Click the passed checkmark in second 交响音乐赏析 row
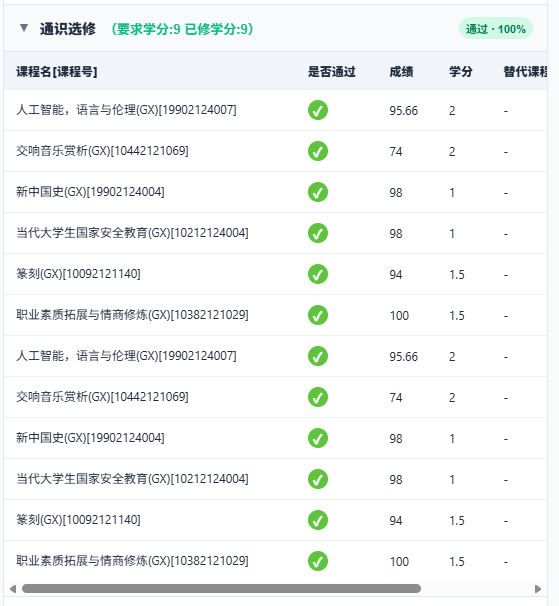 318,397
